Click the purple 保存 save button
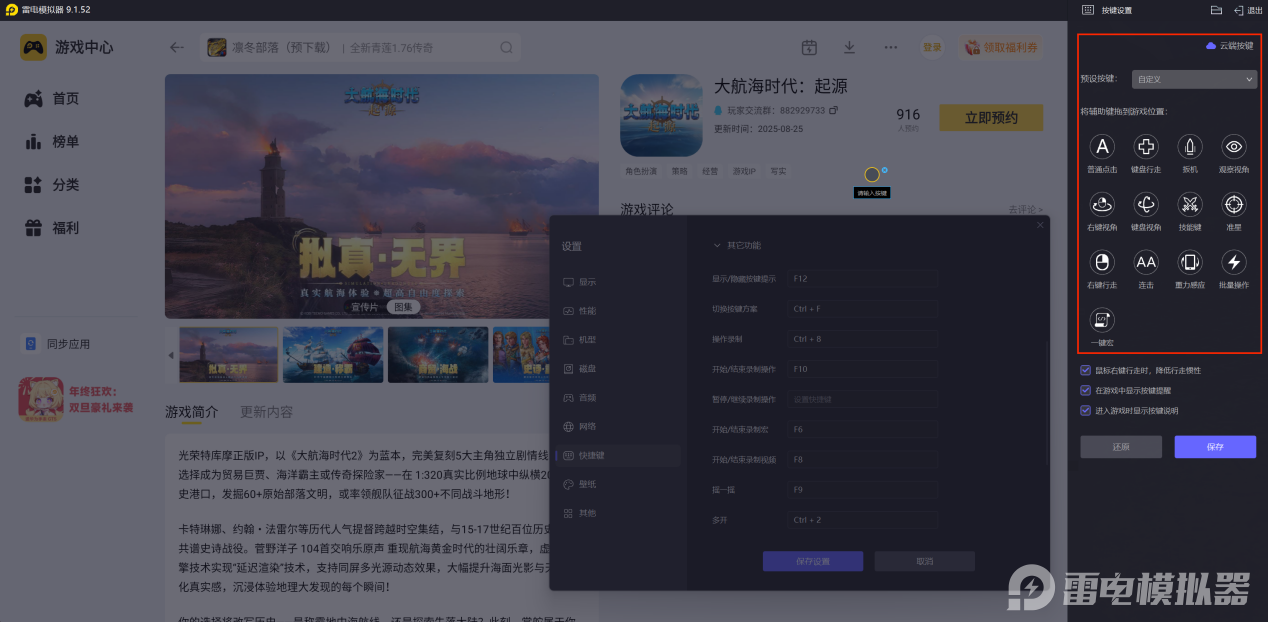Screen dimensions: 1268x622 click(1214, 447)
